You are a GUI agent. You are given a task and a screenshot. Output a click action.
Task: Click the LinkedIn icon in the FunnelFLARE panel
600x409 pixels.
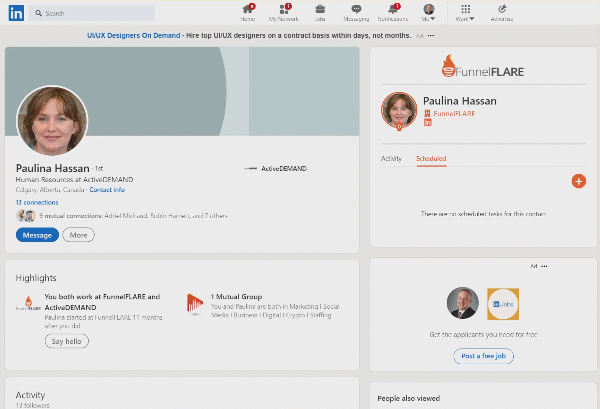click(428, 122)
